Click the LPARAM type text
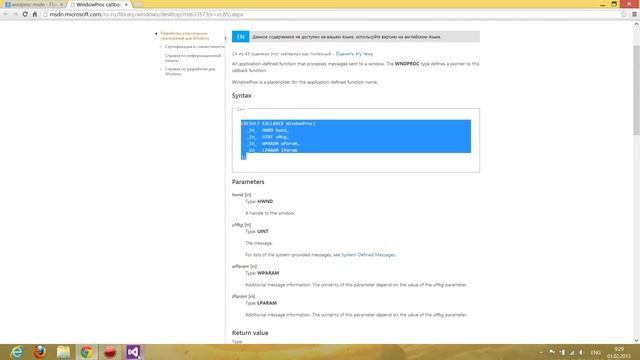This screenshot has height=360, width=640. (267, 303)
